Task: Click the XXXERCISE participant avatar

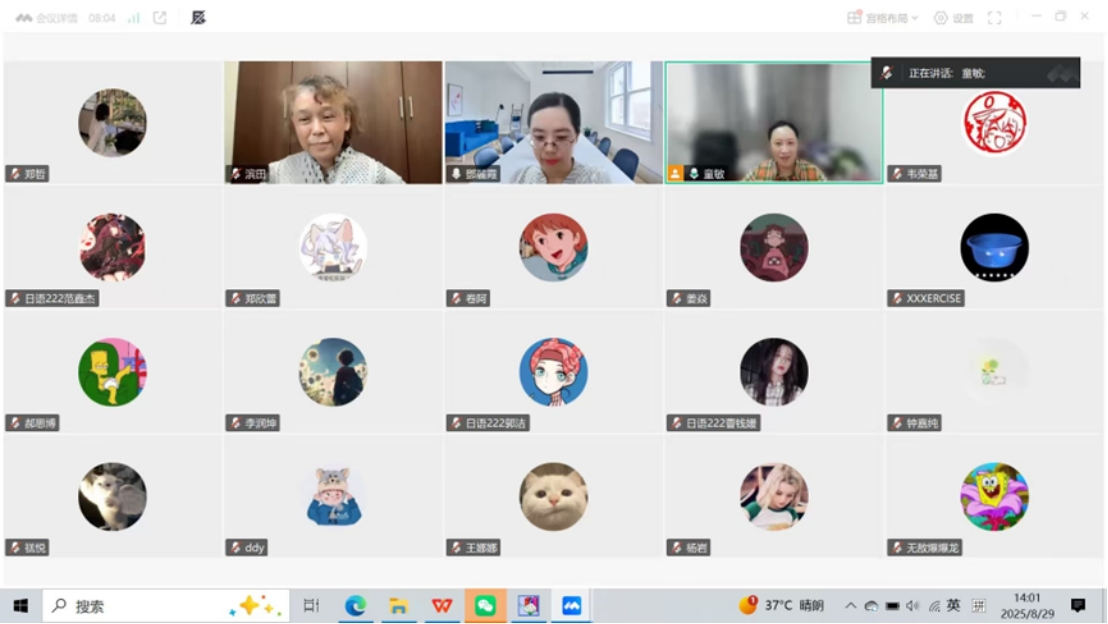Action: click(x=994, y=247)
